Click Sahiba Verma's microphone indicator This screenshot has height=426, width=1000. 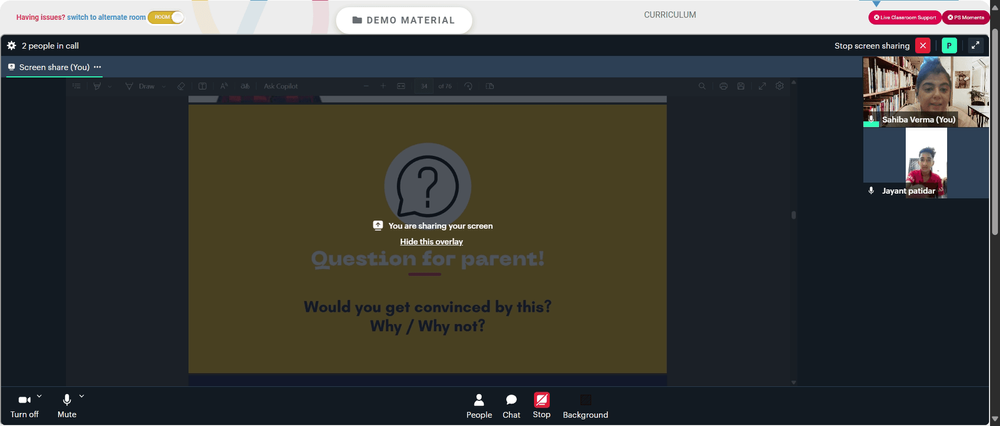(871, 119)
